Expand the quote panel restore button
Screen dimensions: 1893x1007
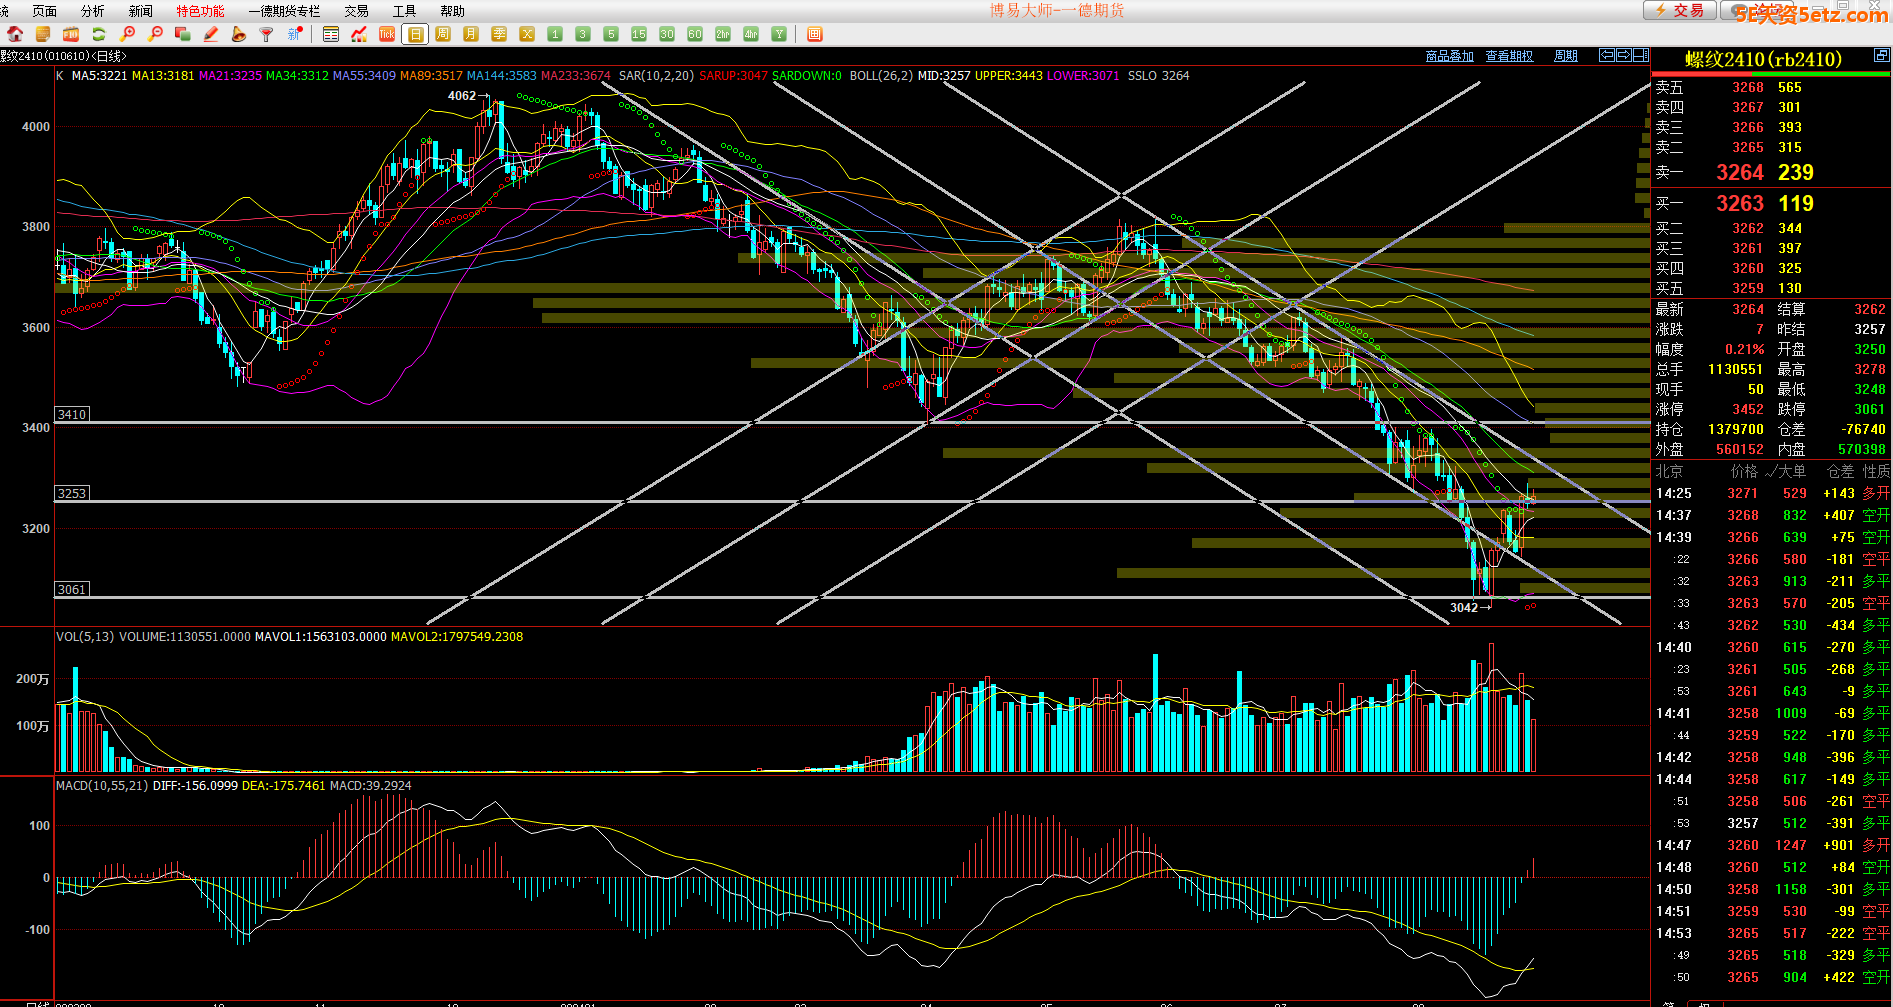click(1881, 55)
